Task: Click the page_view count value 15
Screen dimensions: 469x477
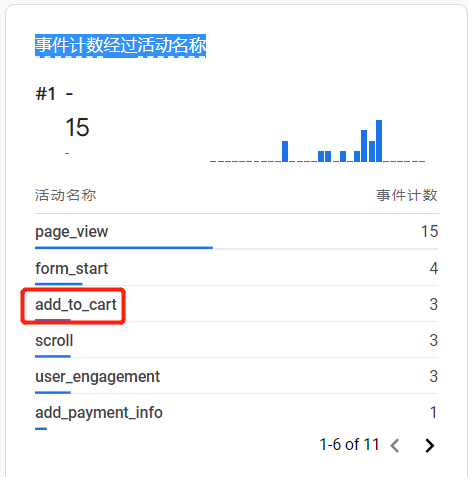Action: (x=429, y=231)
